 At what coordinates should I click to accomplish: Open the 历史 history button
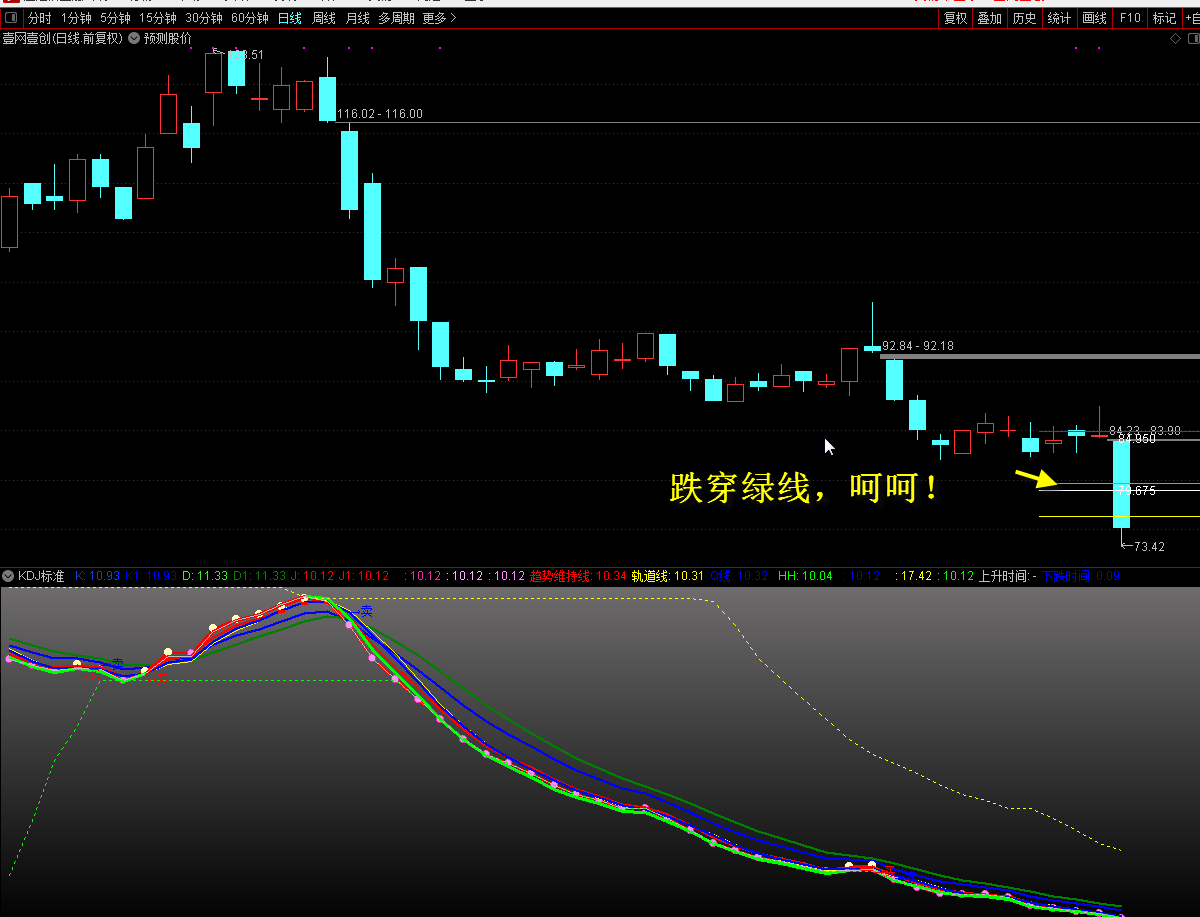[x=1025, y=18]
